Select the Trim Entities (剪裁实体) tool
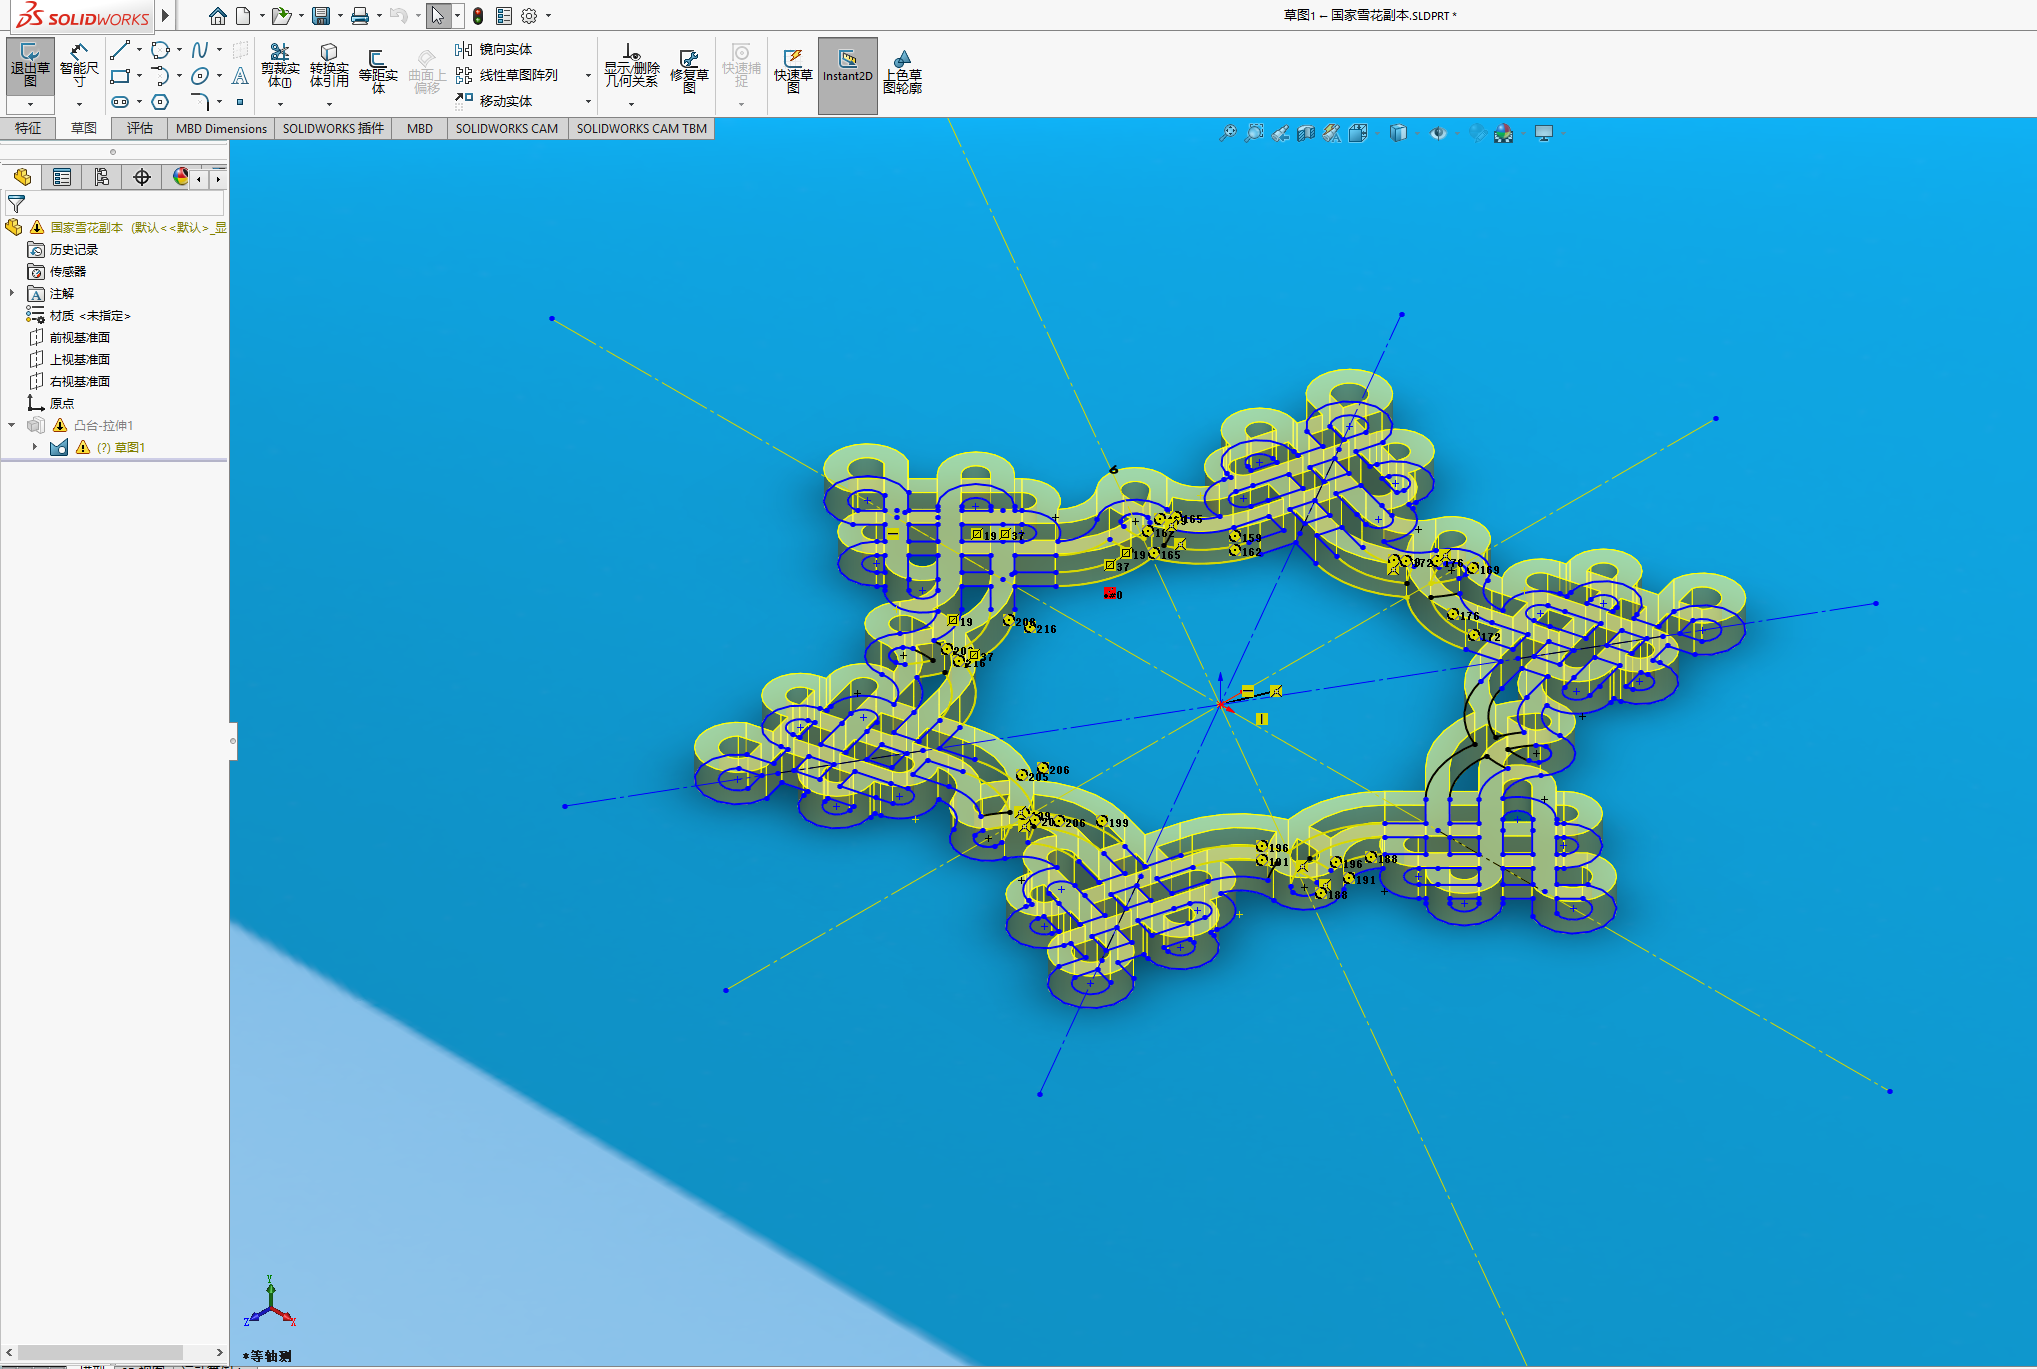 pyautogui.click(x=280, y=66)
